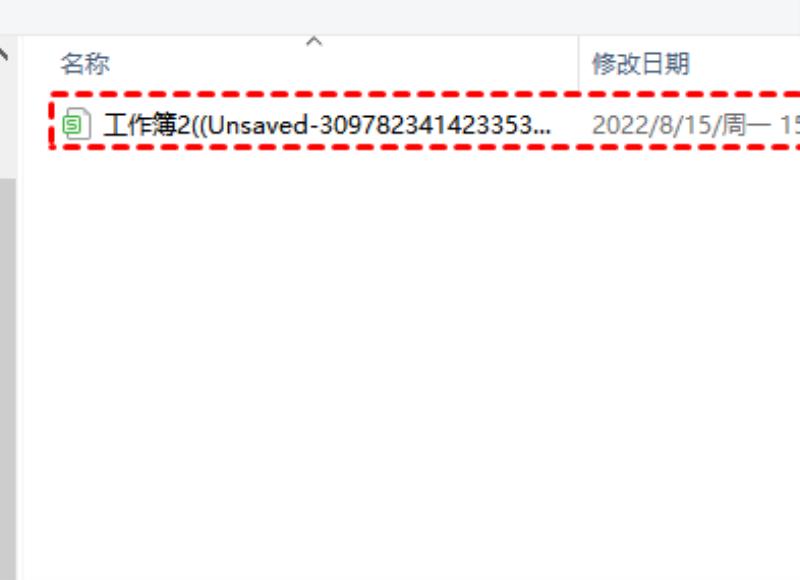The image size is (800, 580).
Task: Click the left pane scrollbar thumb
Action: tap(8, 379)
